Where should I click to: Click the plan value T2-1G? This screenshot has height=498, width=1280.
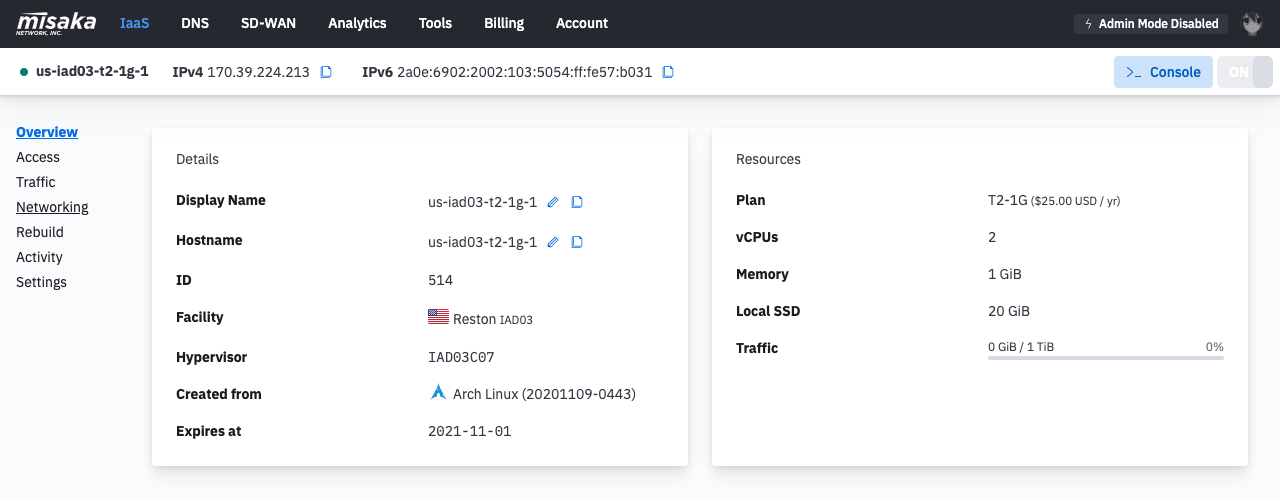1008,200
